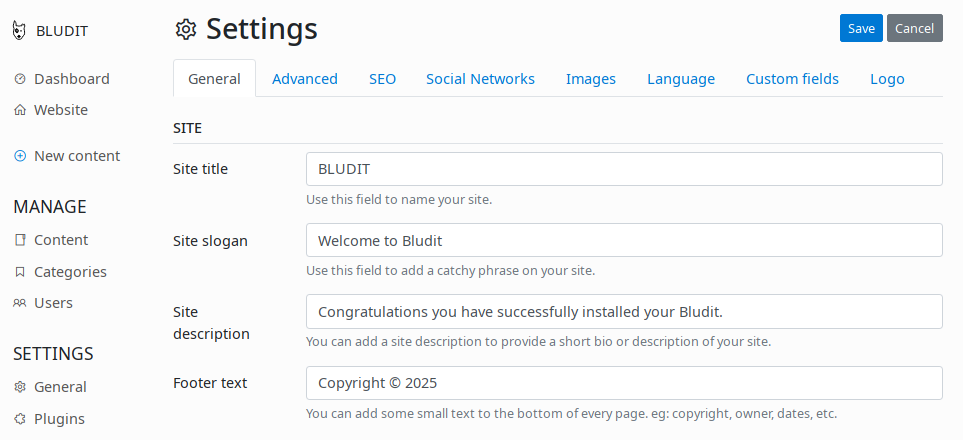Click the Website home icon

[x=20, y=110]
